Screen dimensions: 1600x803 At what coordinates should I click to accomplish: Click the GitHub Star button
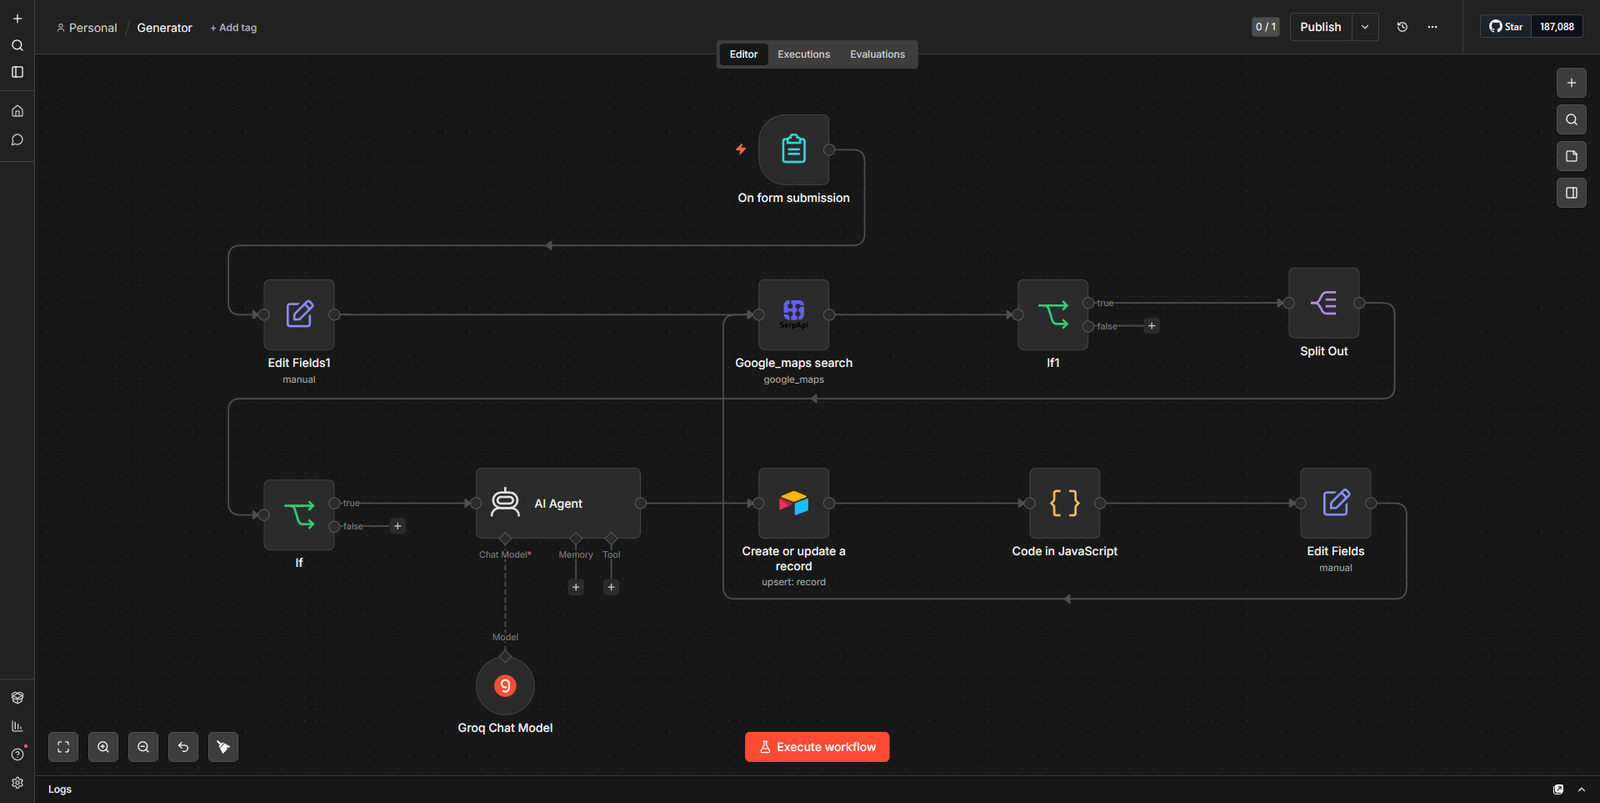(x=1506, y=27)
